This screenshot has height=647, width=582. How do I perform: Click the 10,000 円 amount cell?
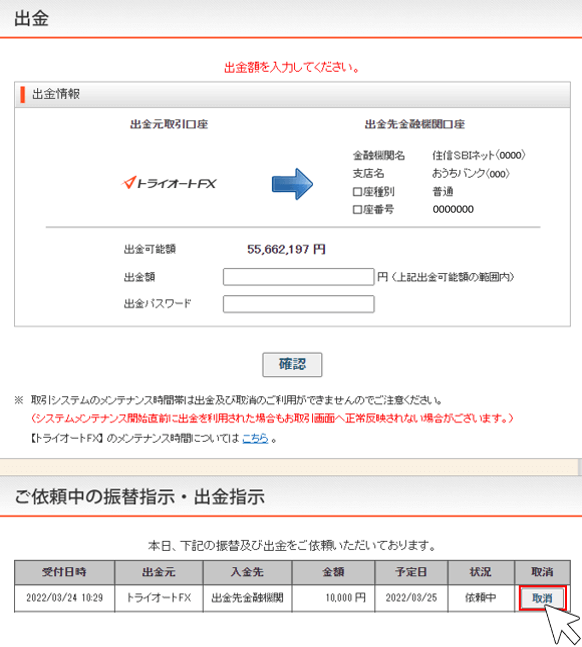click(x=333, y=598)
